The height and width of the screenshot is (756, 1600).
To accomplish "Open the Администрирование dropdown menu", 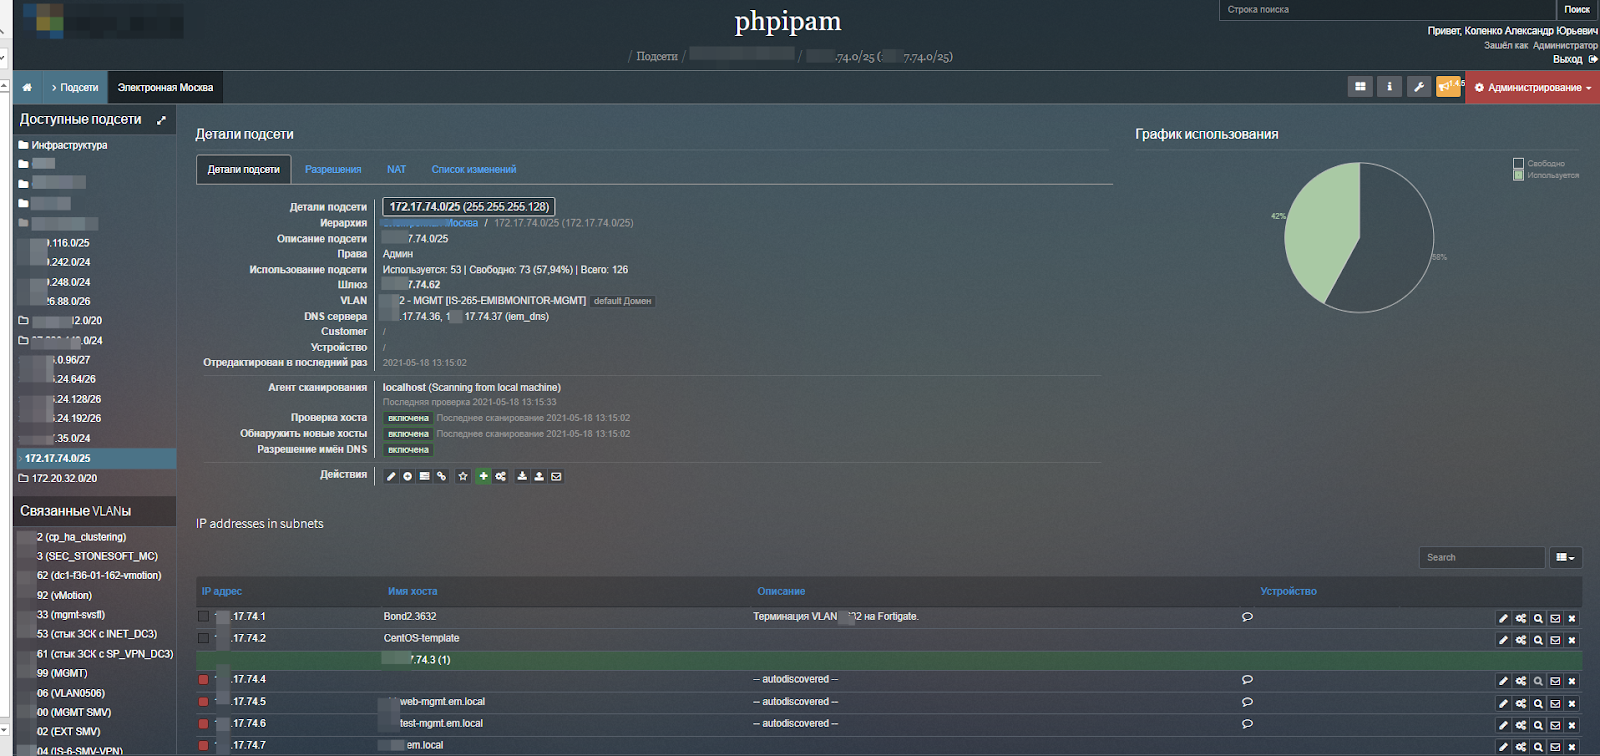I will pos(1533,88).
